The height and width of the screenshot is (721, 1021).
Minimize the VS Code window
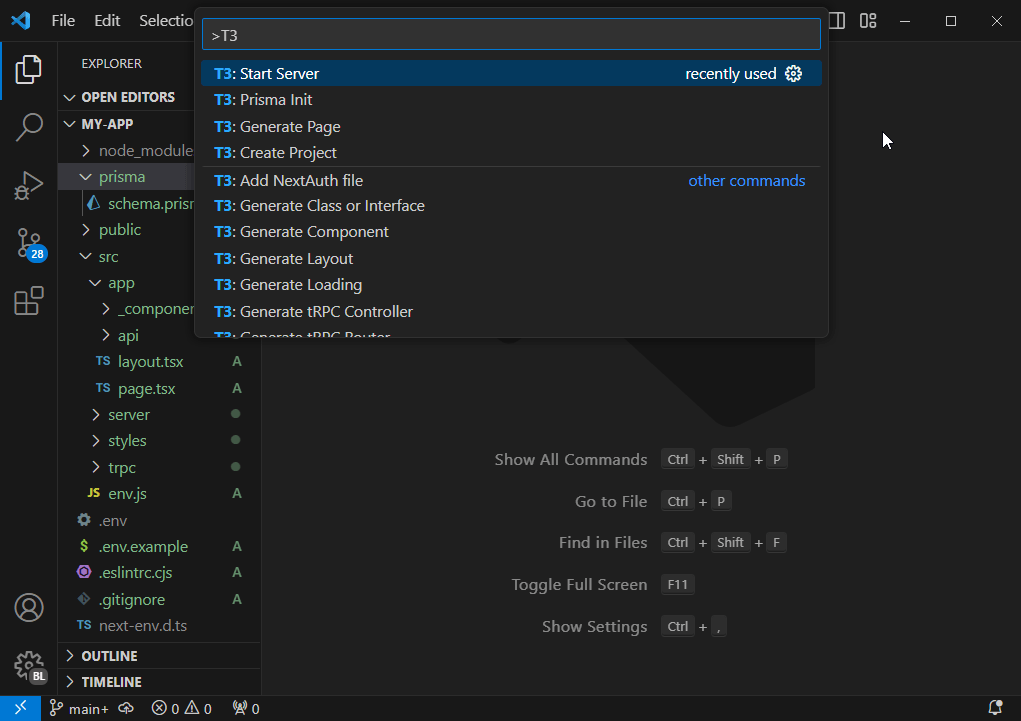(x=904, y=21)
